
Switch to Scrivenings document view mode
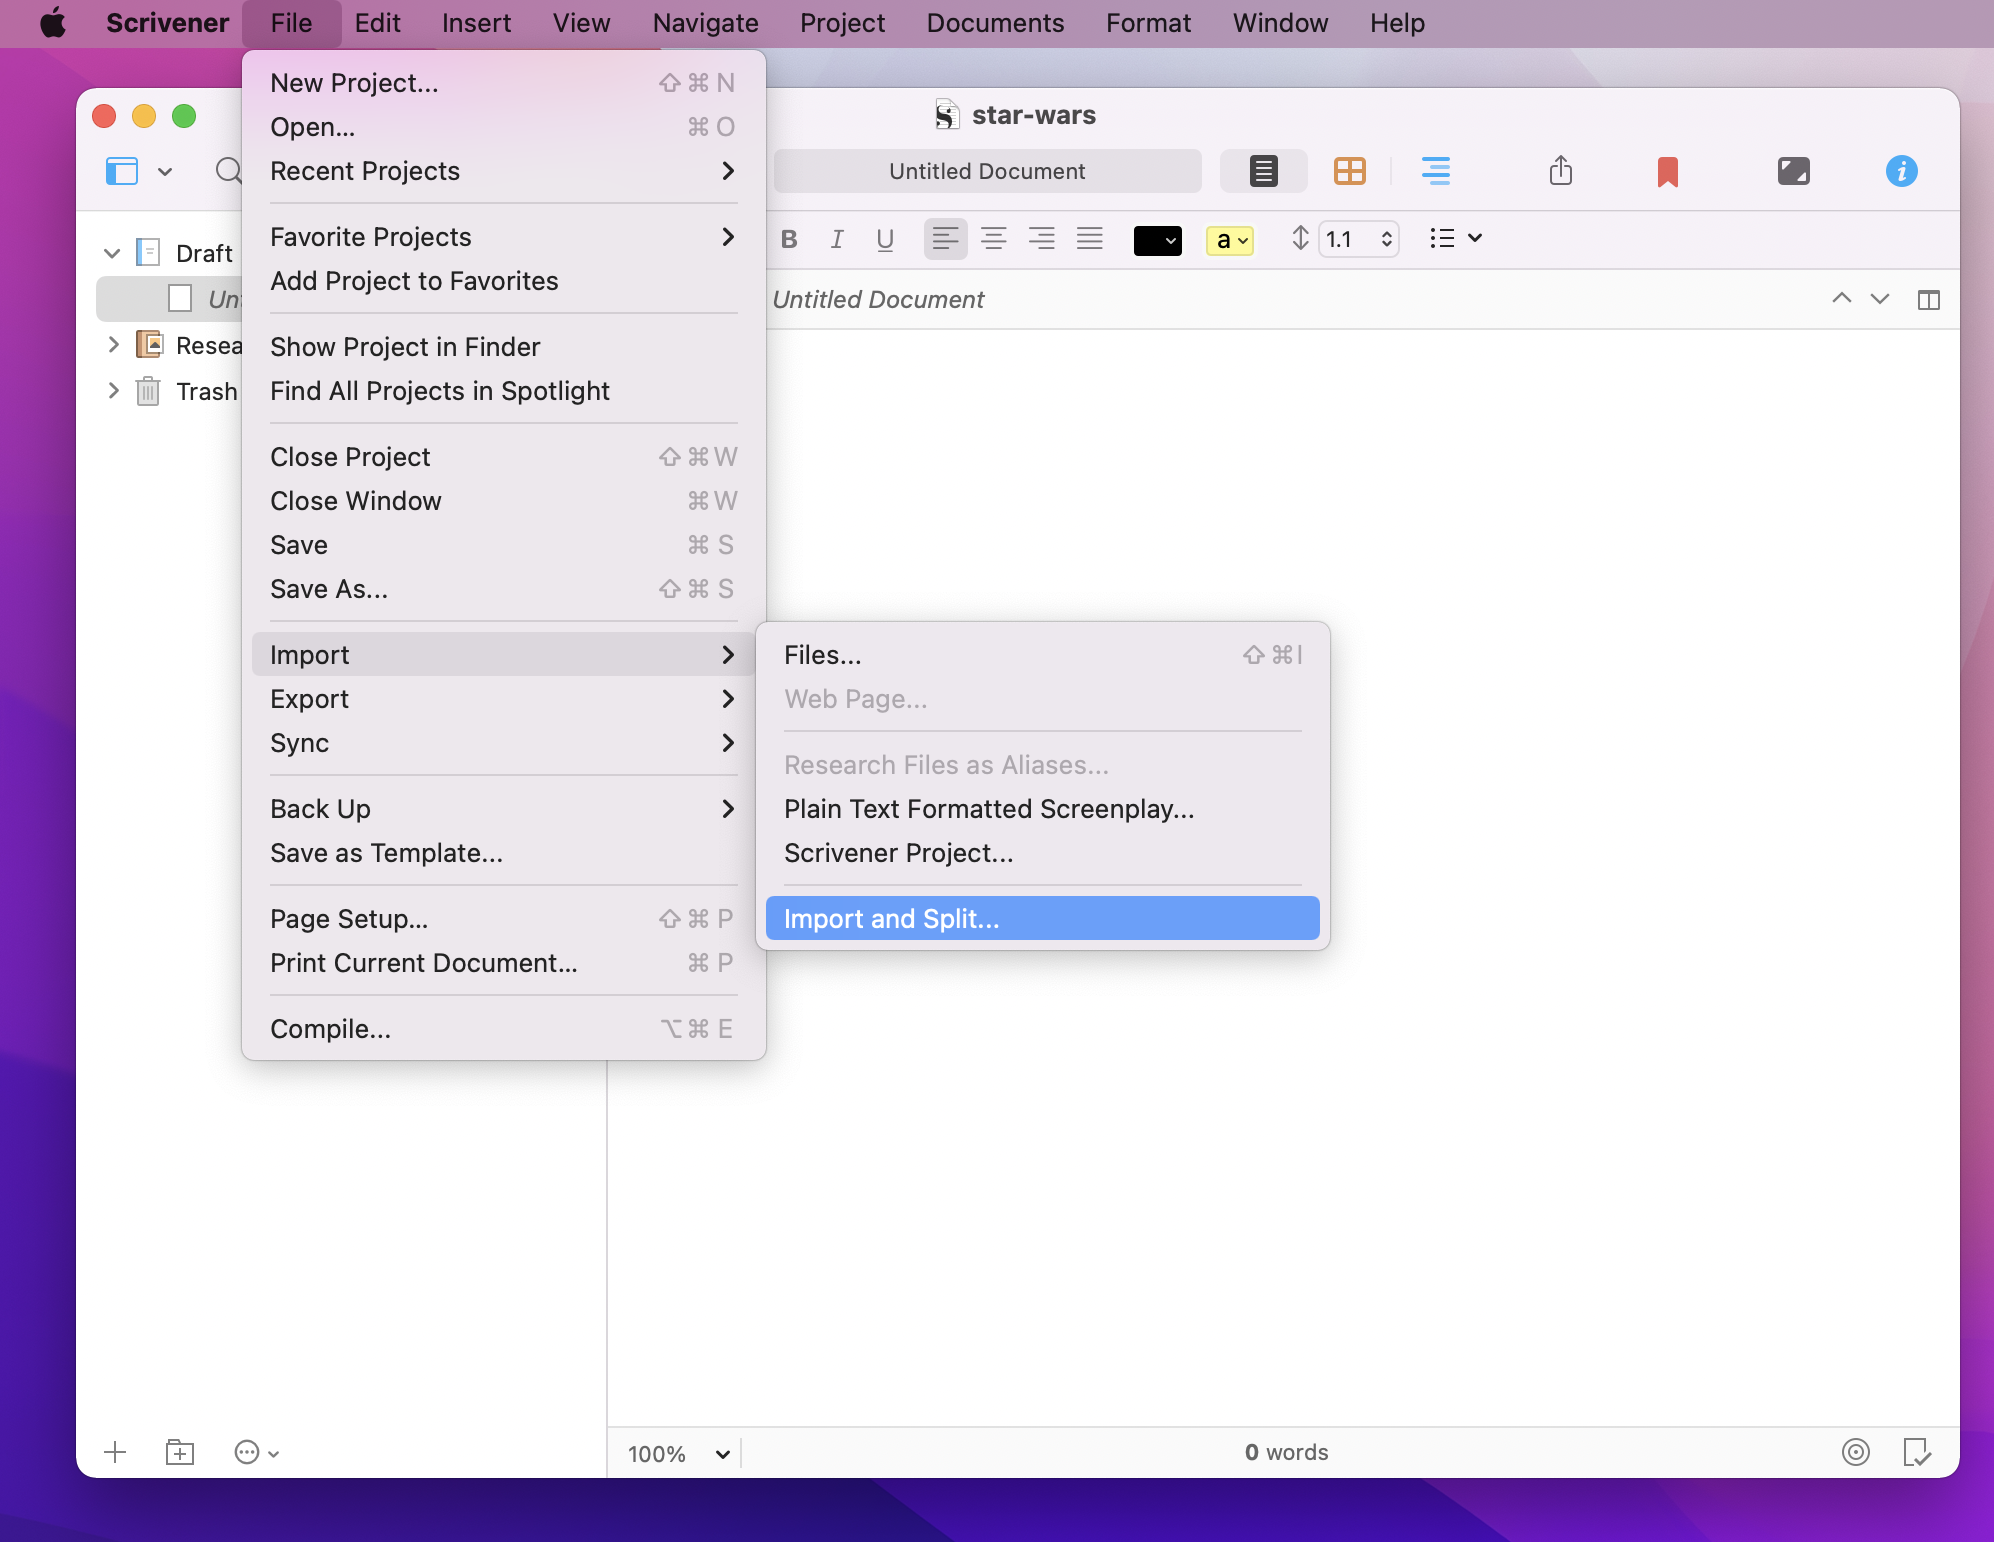click(x=1263, y=171)
